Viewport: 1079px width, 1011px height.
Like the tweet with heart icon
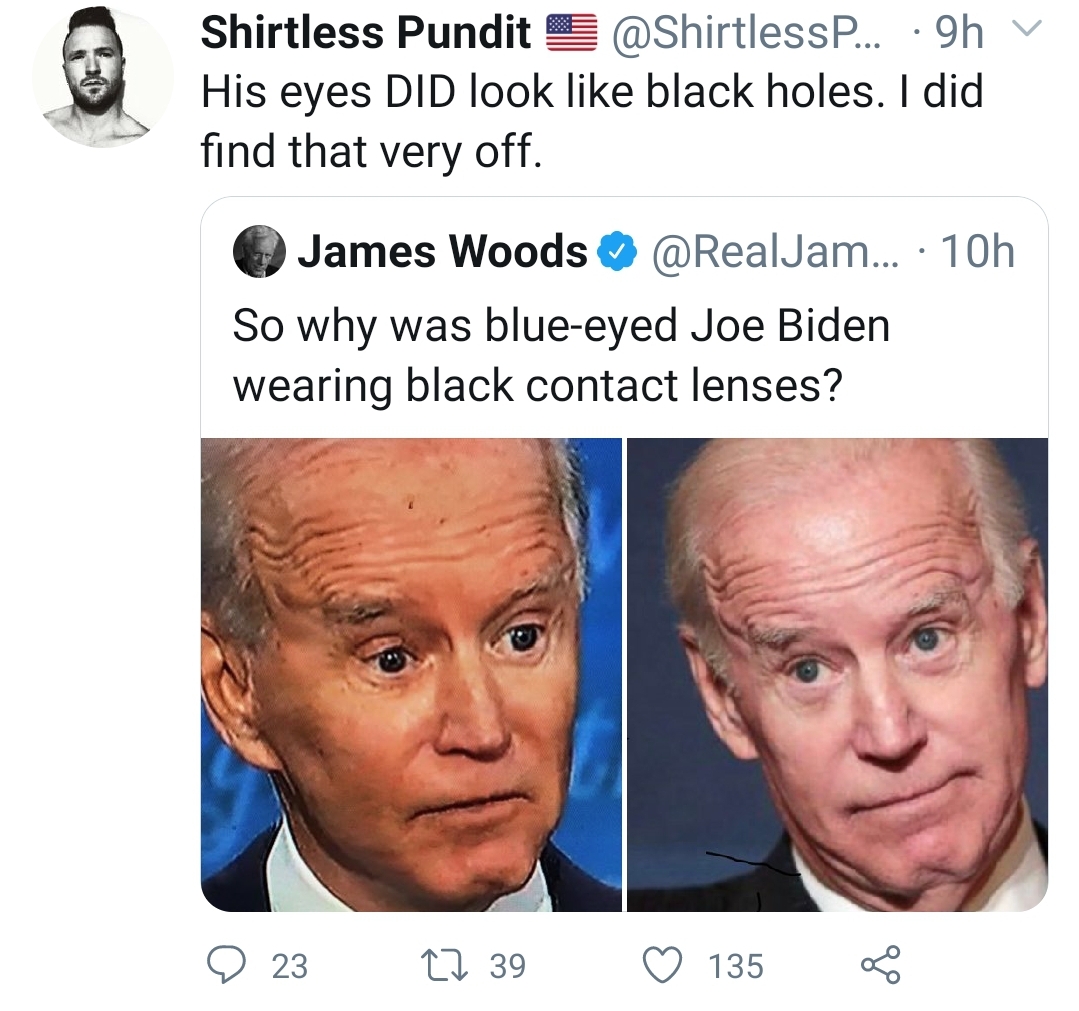pos(663,965)
